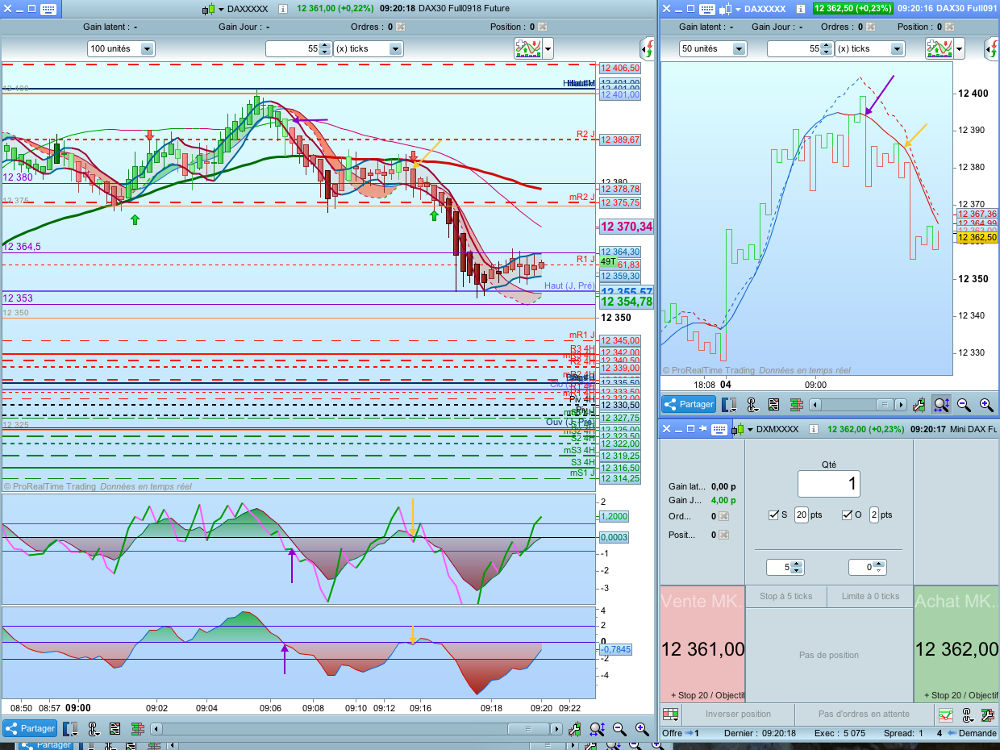1000x750 pixels.
Task: Open link group icon in right chart toolbar
Action: [x=752, y=404]
